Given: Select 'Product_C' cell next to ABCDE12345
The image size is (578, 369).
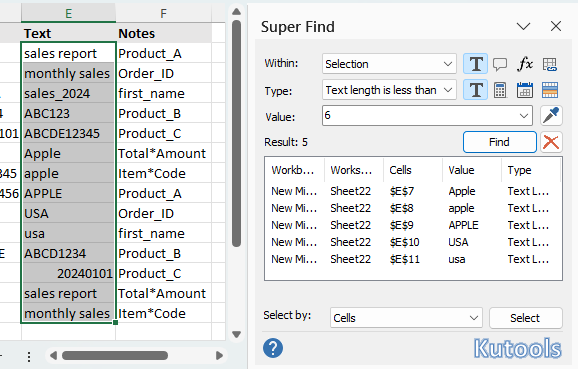Looking at the screenshot, I should pos(164,133).
